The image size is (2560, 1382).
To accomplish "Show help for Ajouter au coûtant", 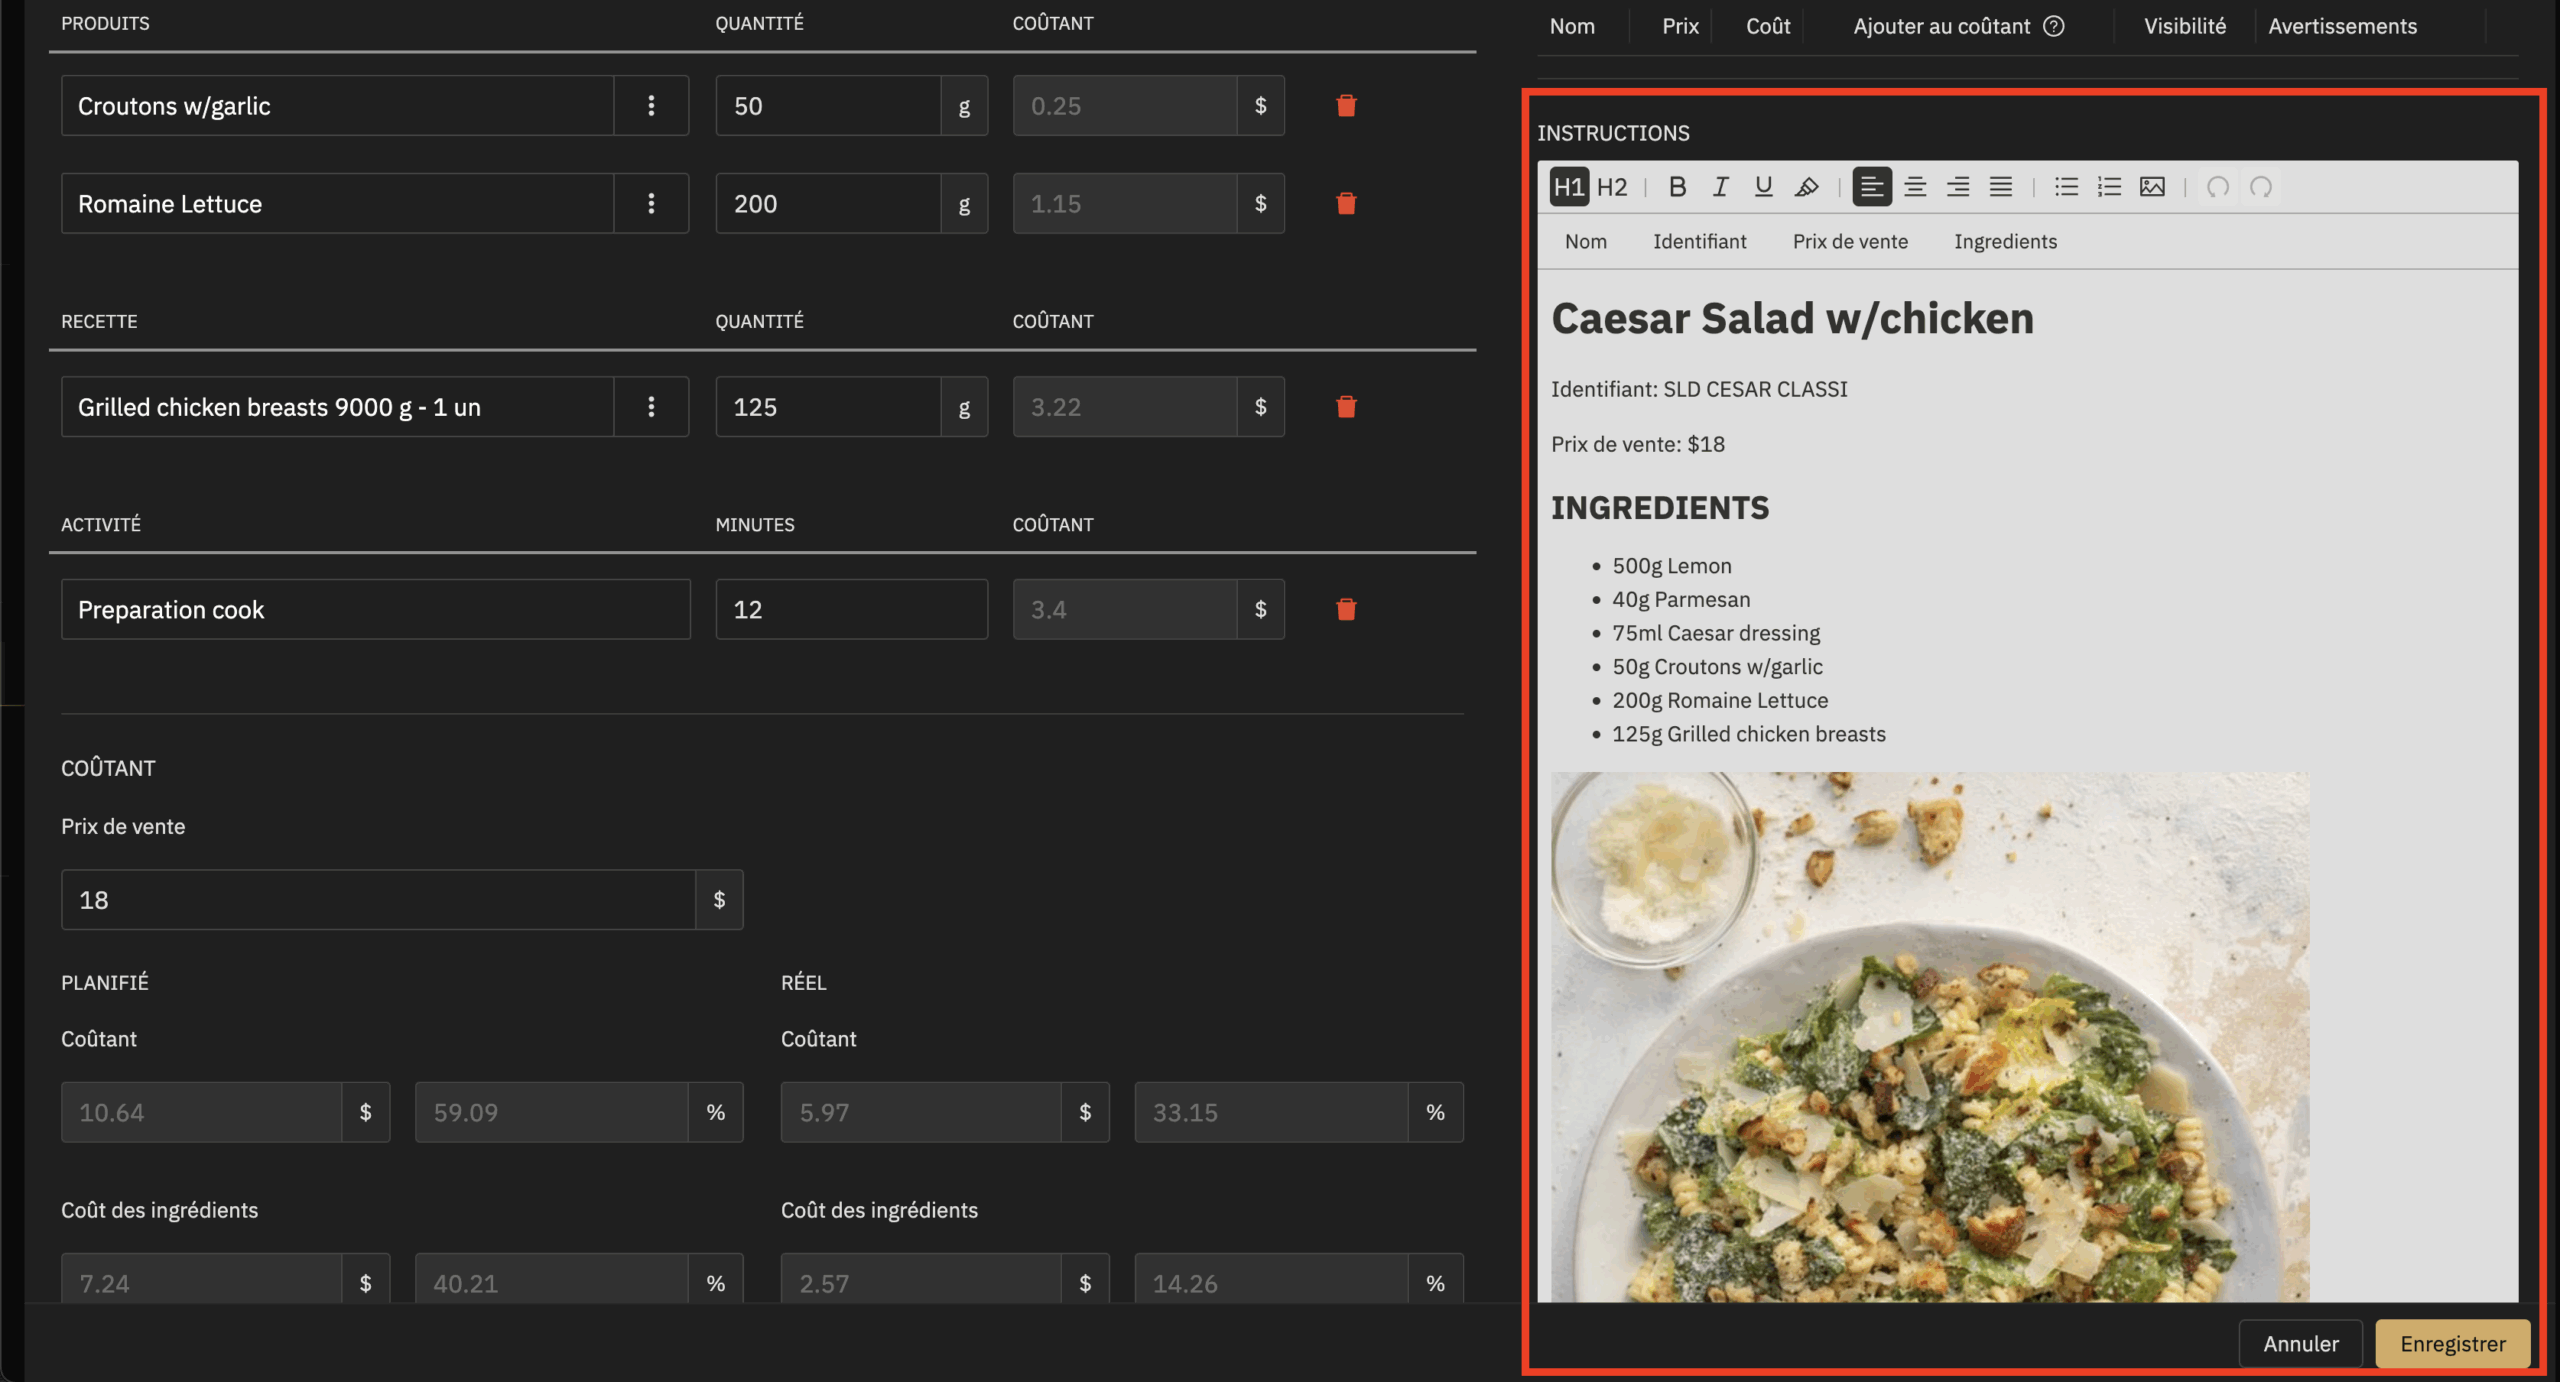I will [2053, 26].
